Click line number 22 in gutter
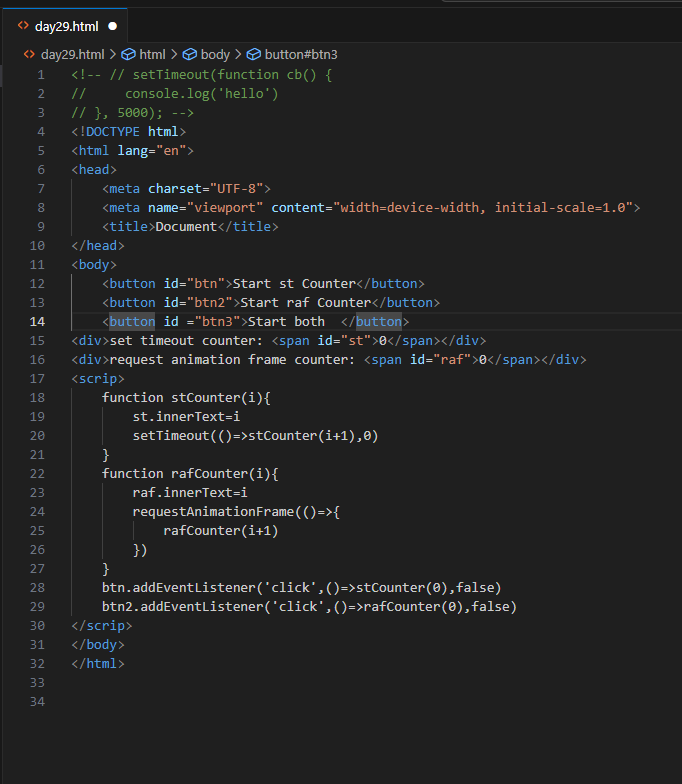 point(37,474)
